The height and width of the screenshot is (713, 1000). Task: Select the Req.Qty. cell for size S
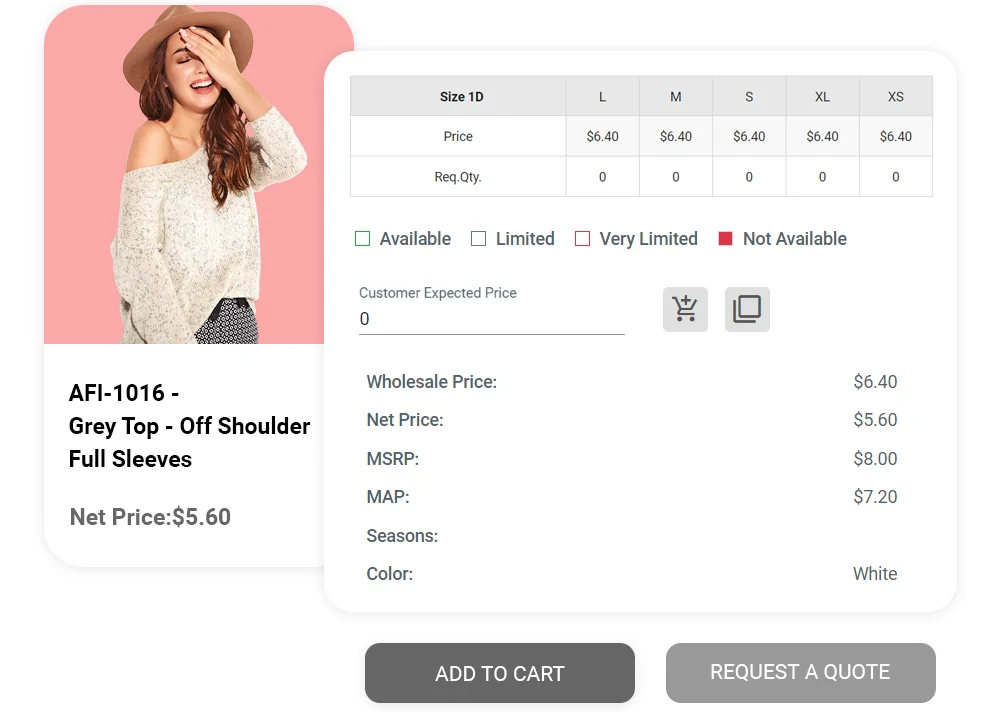tap(749, 177)
